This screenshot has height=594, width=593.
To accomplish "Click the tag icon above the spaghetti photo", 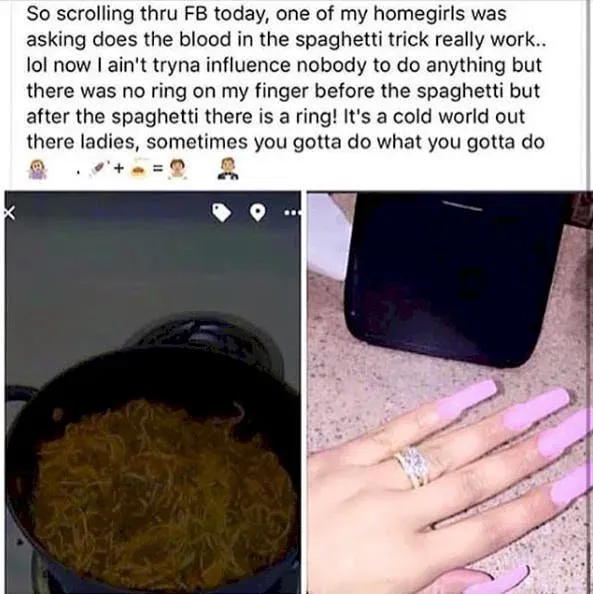I will pos(221,213).
